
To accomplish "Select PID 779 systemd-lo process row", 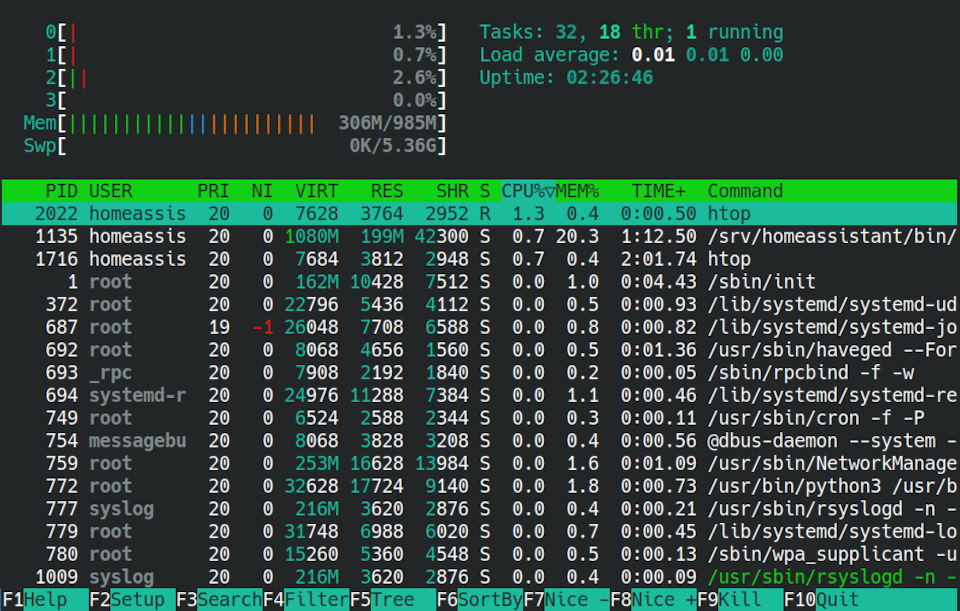I will (480, 531).
